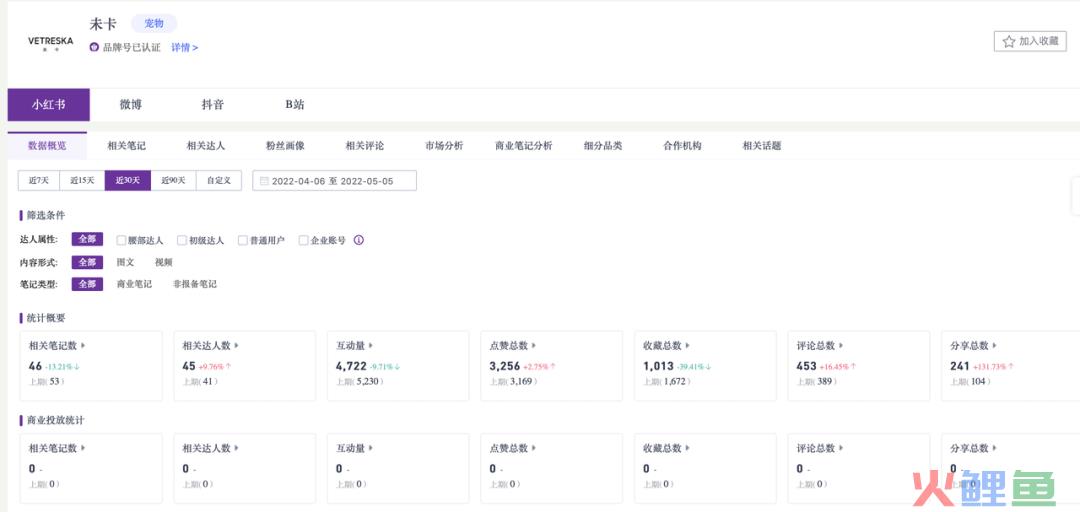Image resolution: width=1080 pixels, height=512 pixels.
Task: Click the date range input field
Action: (x=335, y=181)
